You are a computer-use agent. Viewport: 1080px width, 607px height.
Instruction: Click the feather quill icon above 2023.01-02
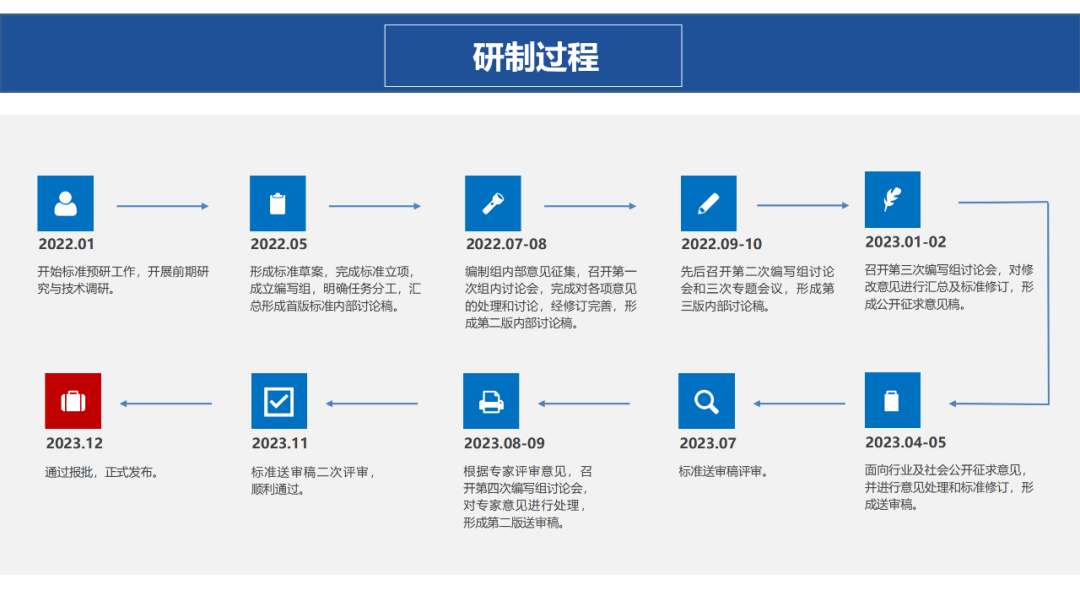[x=892, y=199]
